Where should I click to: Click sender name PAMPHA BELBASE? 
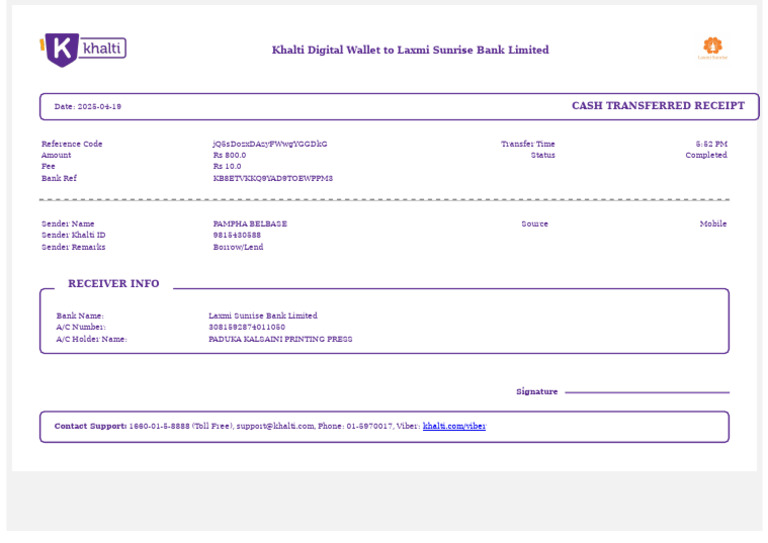pyautogui.click(x=250, y=224)
